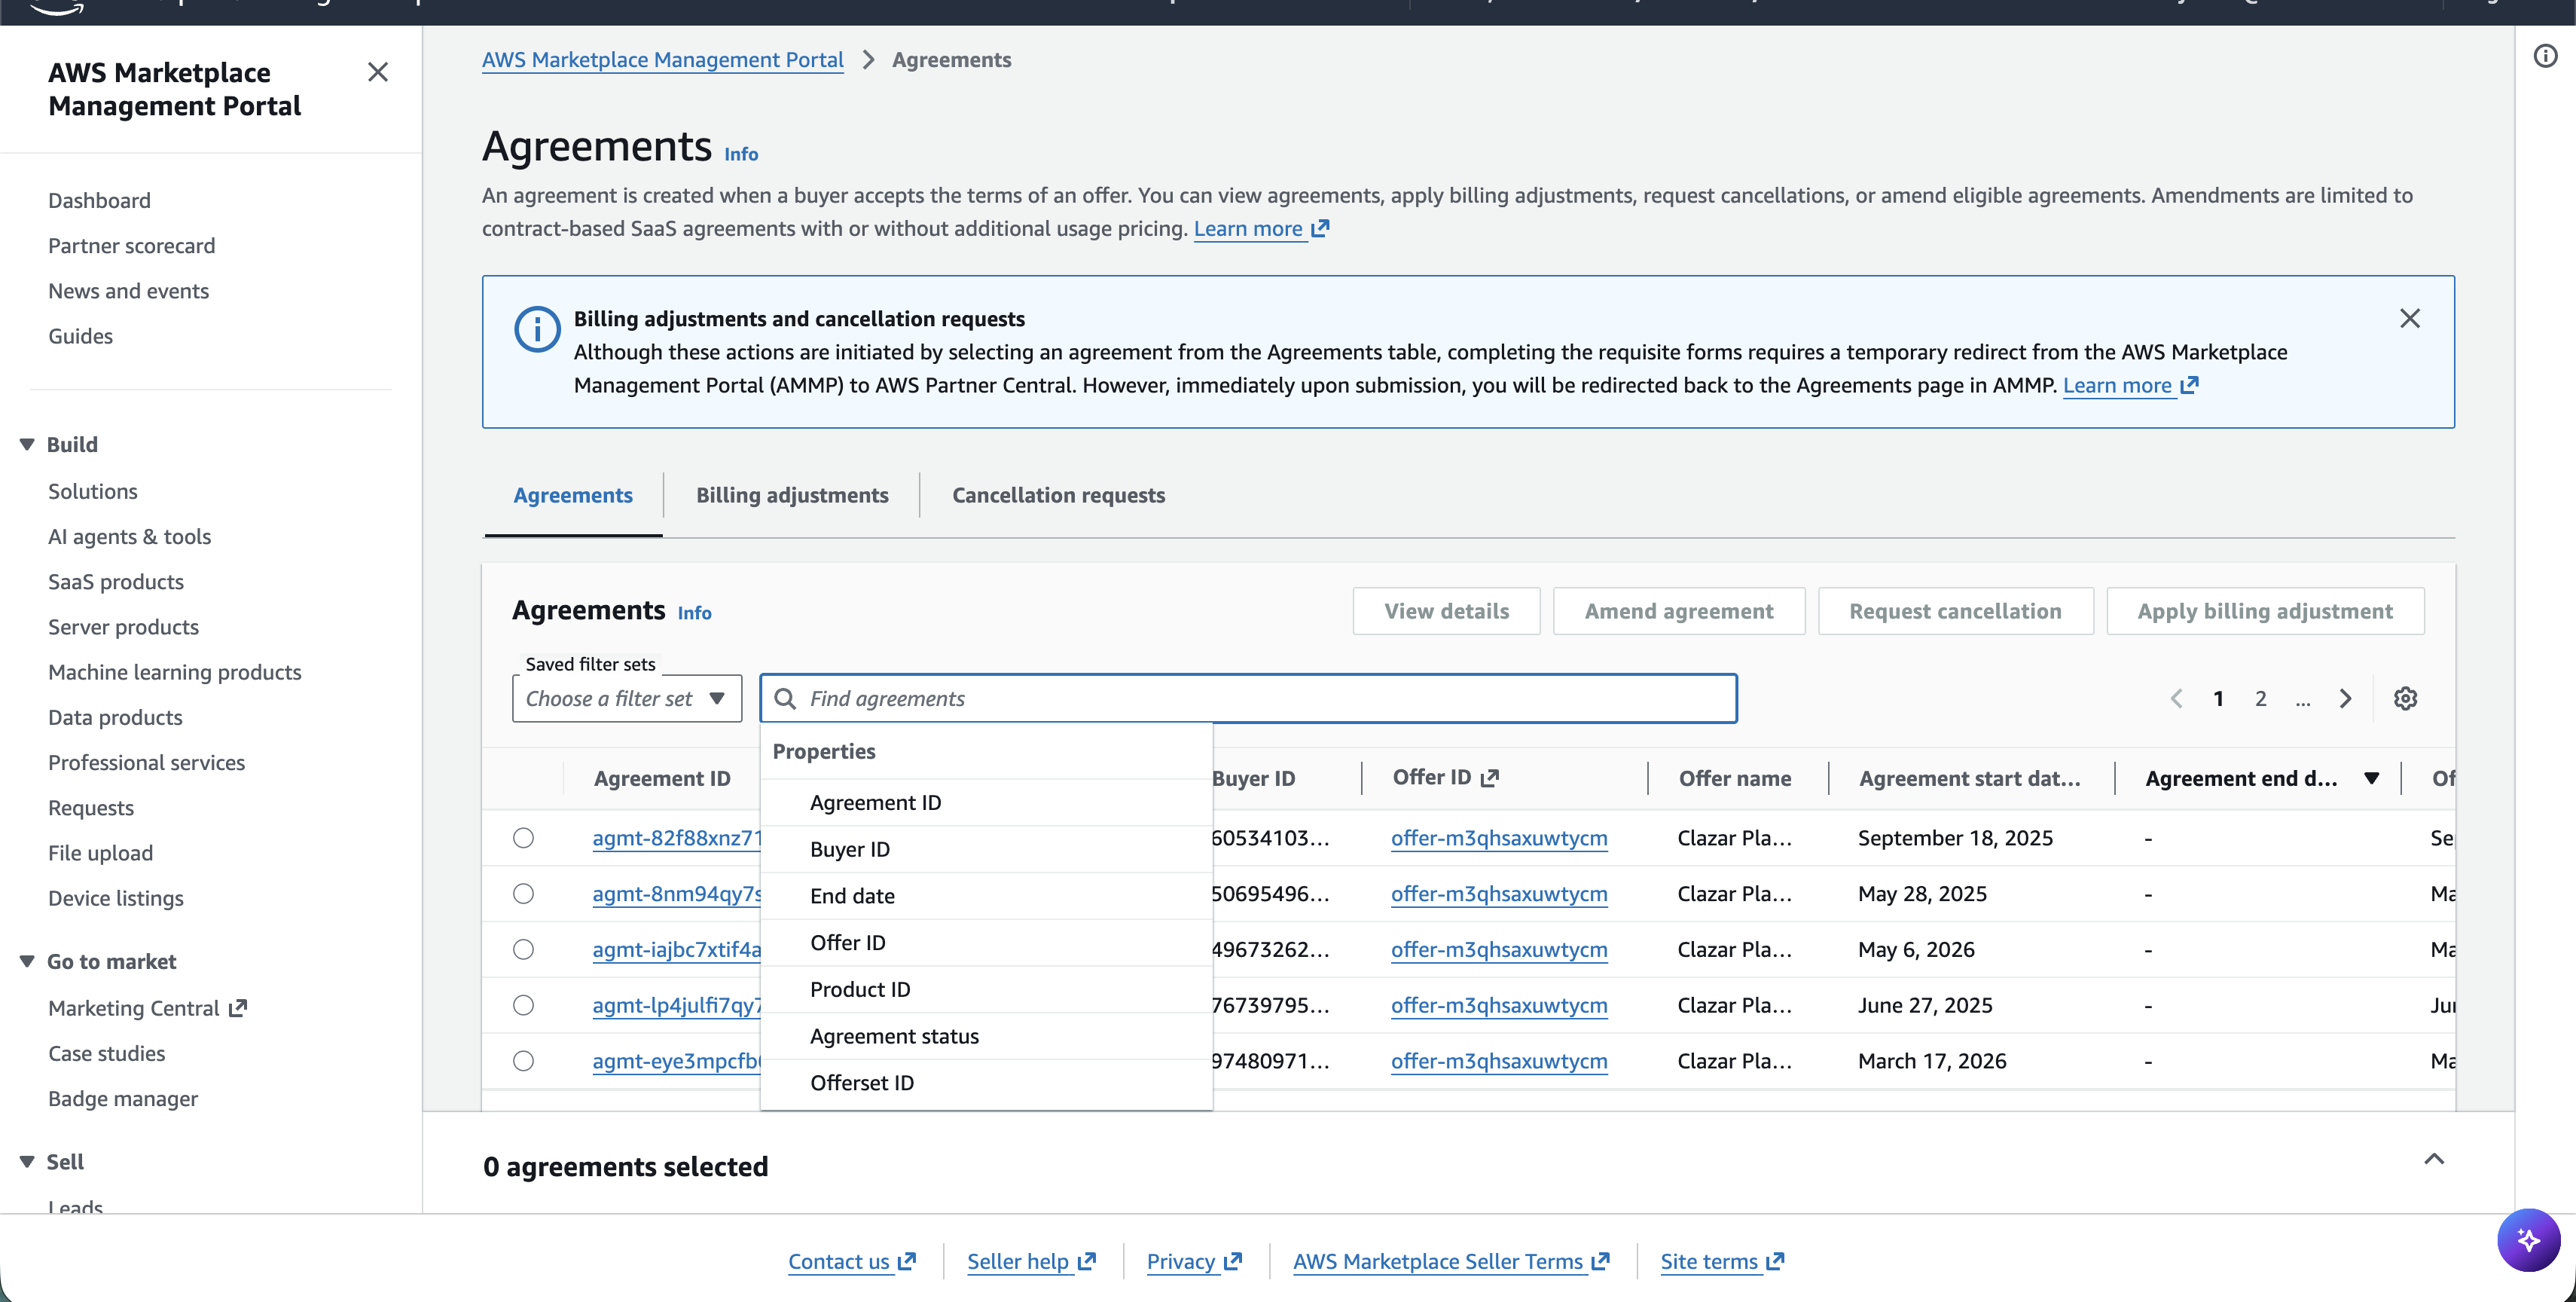Open agreement agmt-82f88xnz71 link
The height and width of the screenshot is (1302, 2576).
677,838
